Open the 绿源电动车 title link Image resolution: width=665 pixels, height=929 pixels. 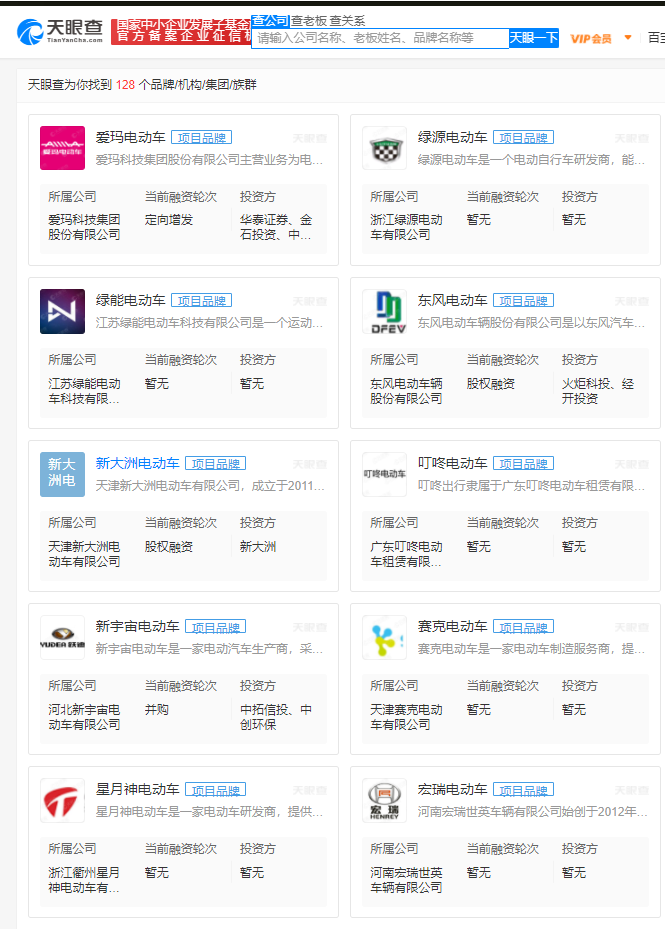pyautogui.click(x=452, y=137)
